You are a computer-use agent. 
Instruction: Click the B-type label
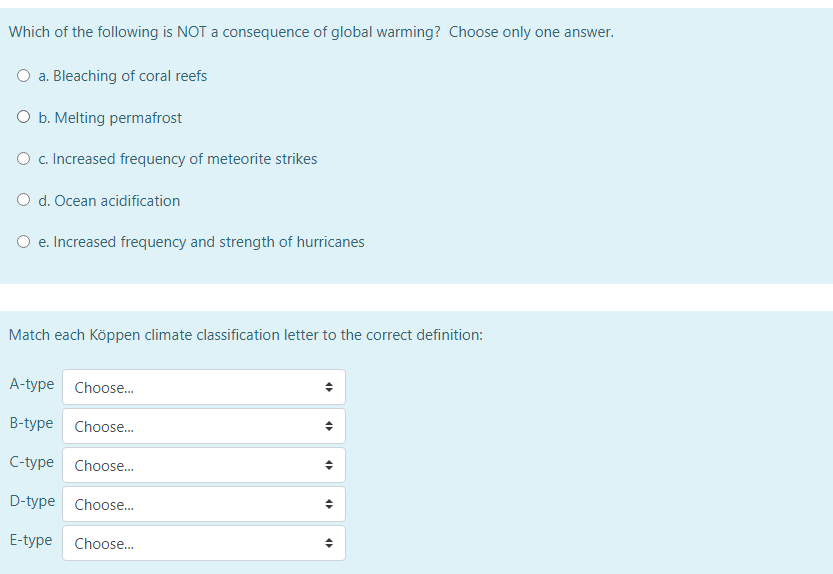pyautogui.click(x=31, y=423)
